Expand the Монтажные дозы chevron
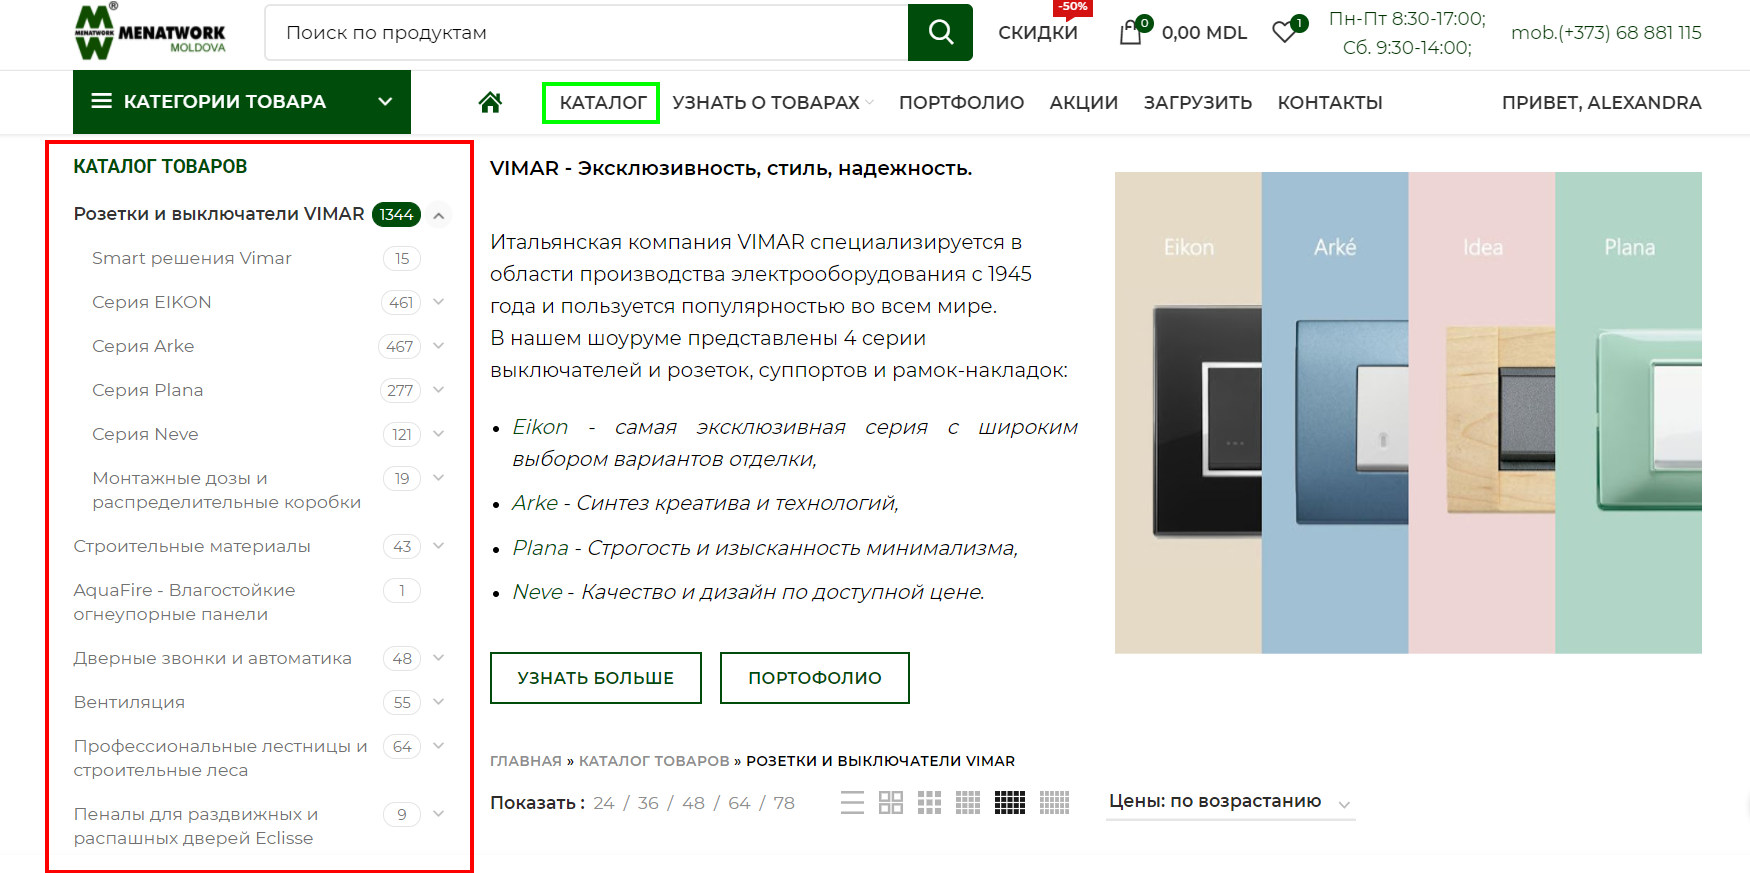This screenshot has height=873, width=1750. click(438, 478)
